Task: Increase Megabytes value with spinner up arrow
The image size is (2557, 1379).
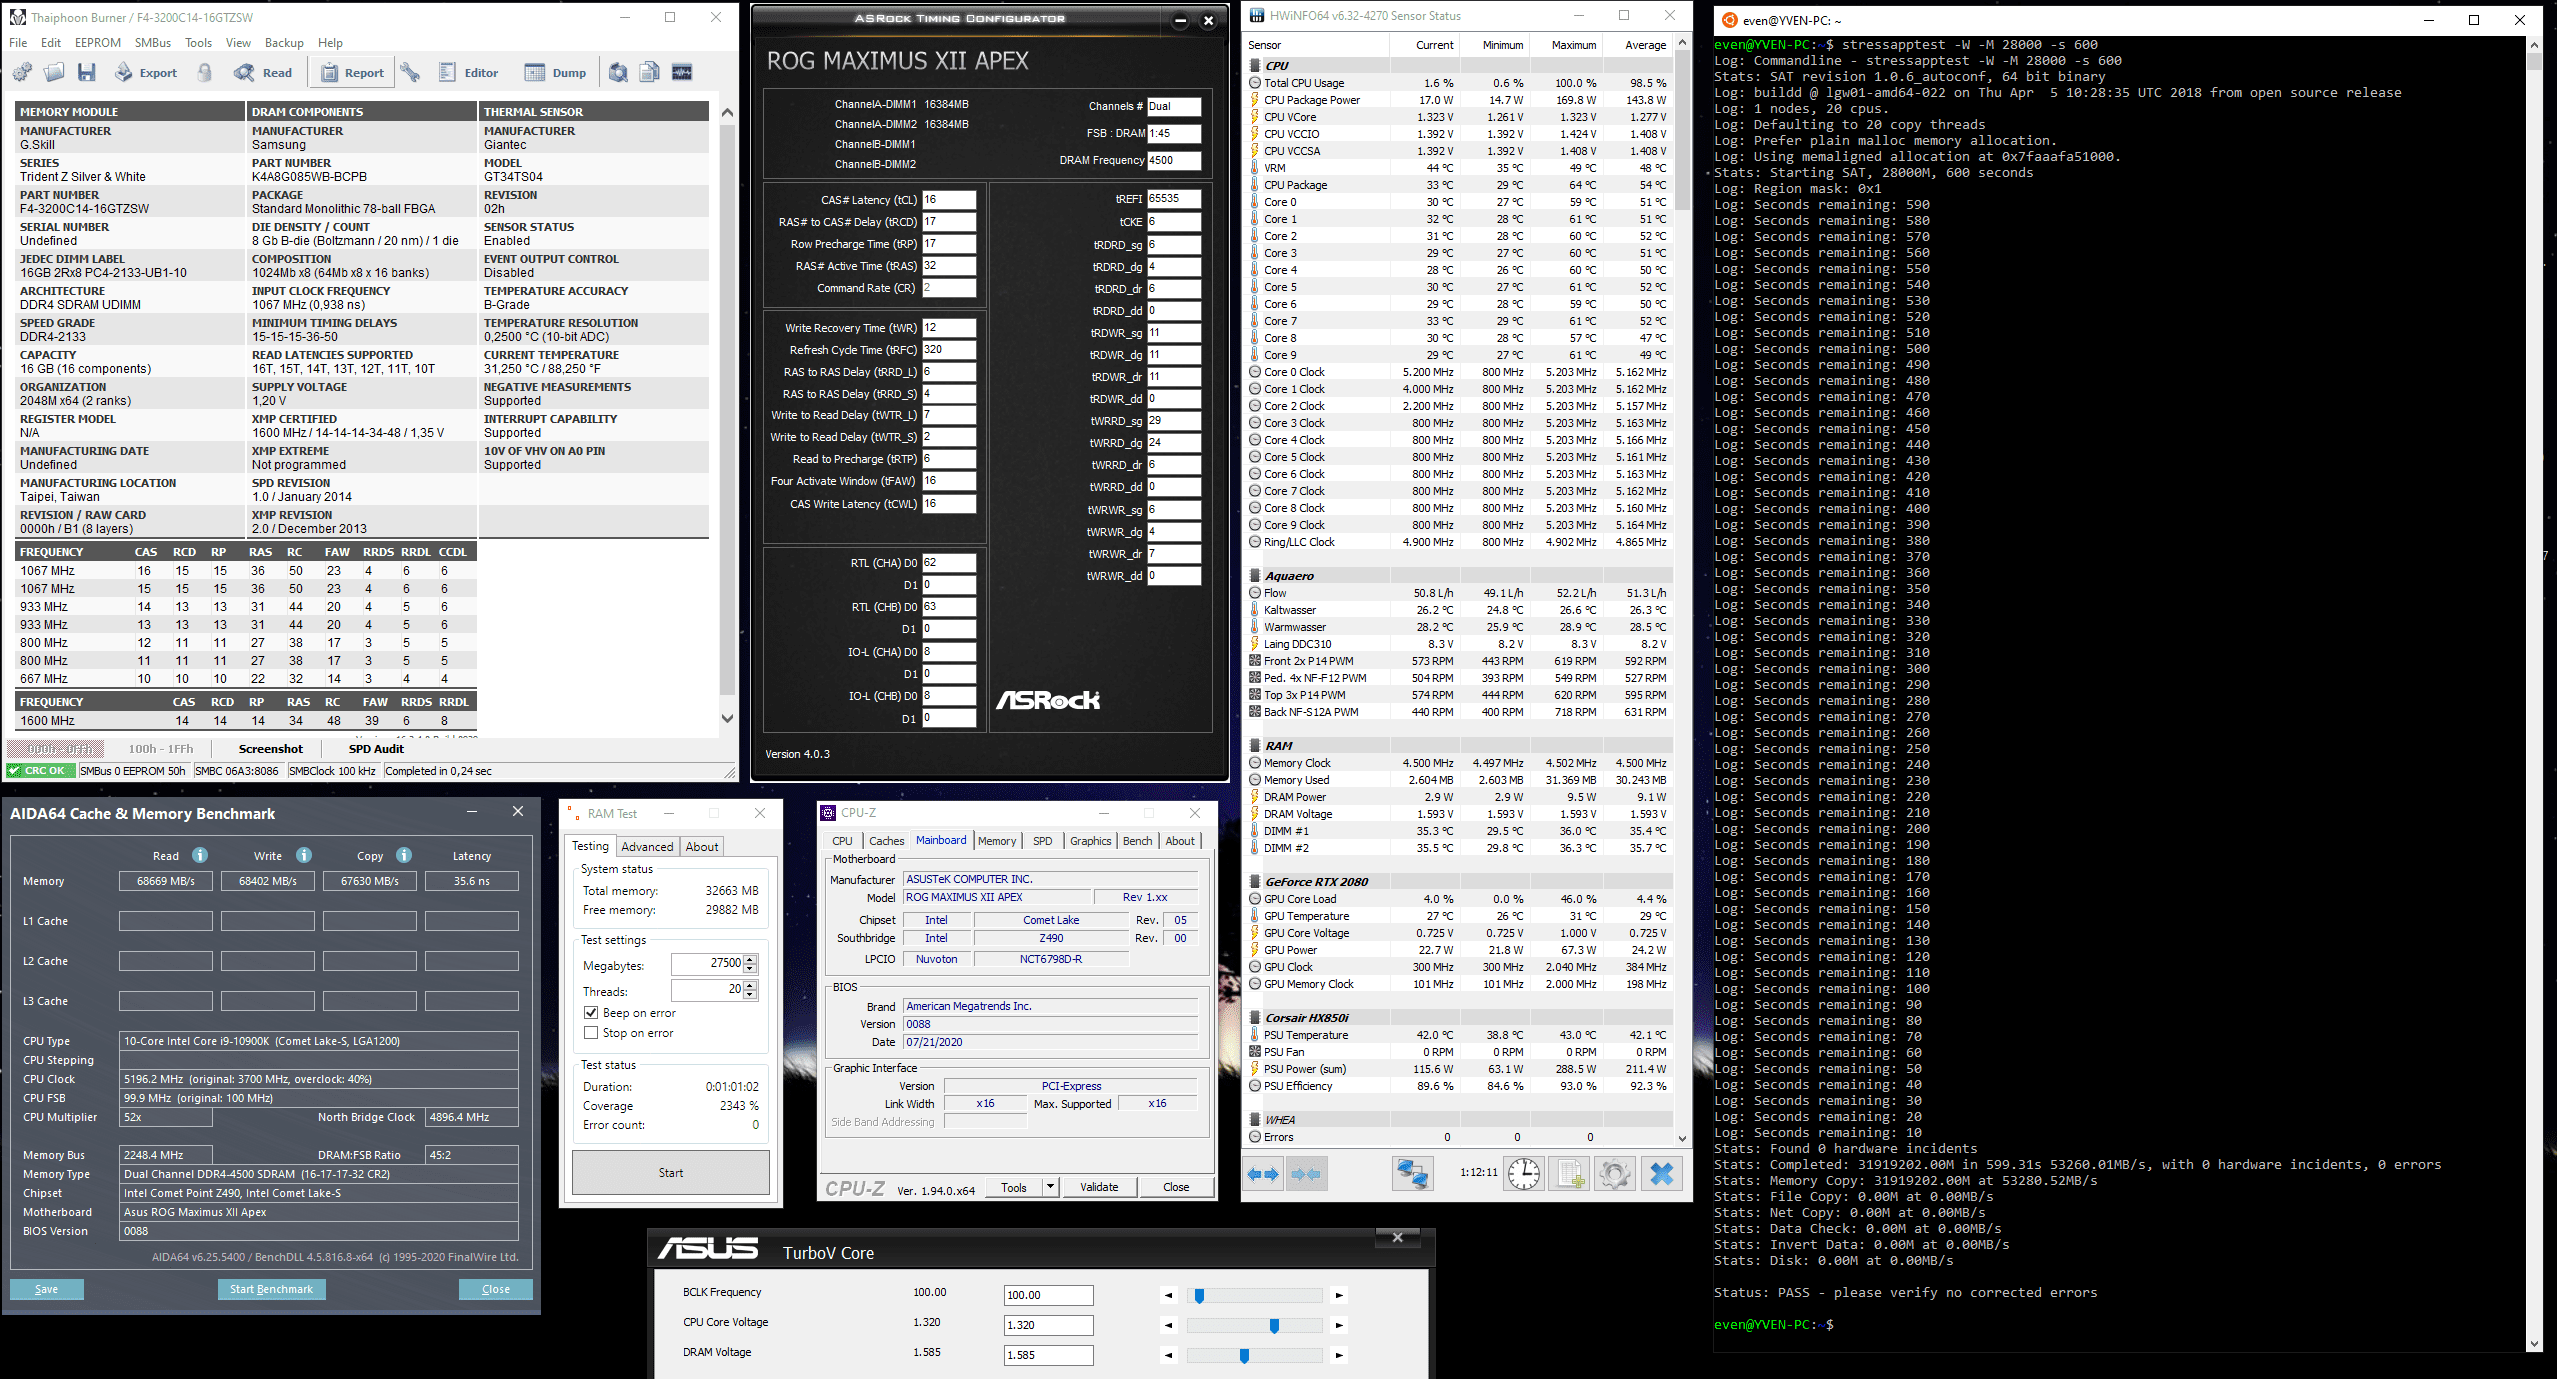Action: click(x=751, y=959)
